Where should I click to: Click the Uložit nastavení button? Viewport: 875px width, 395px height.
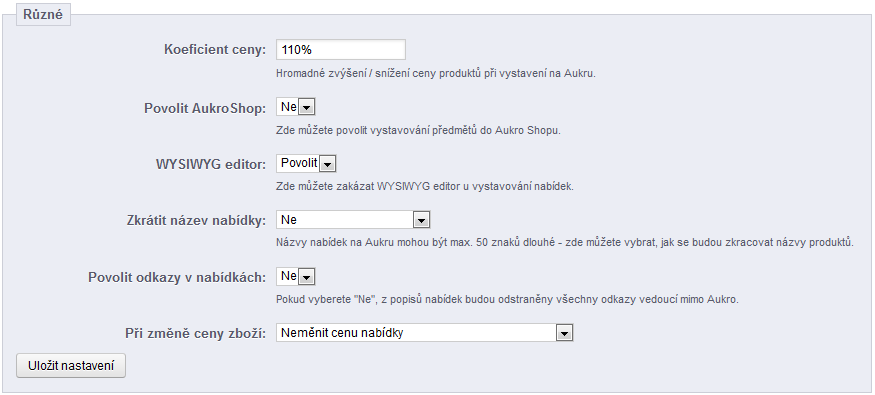(x=71, y=366)
